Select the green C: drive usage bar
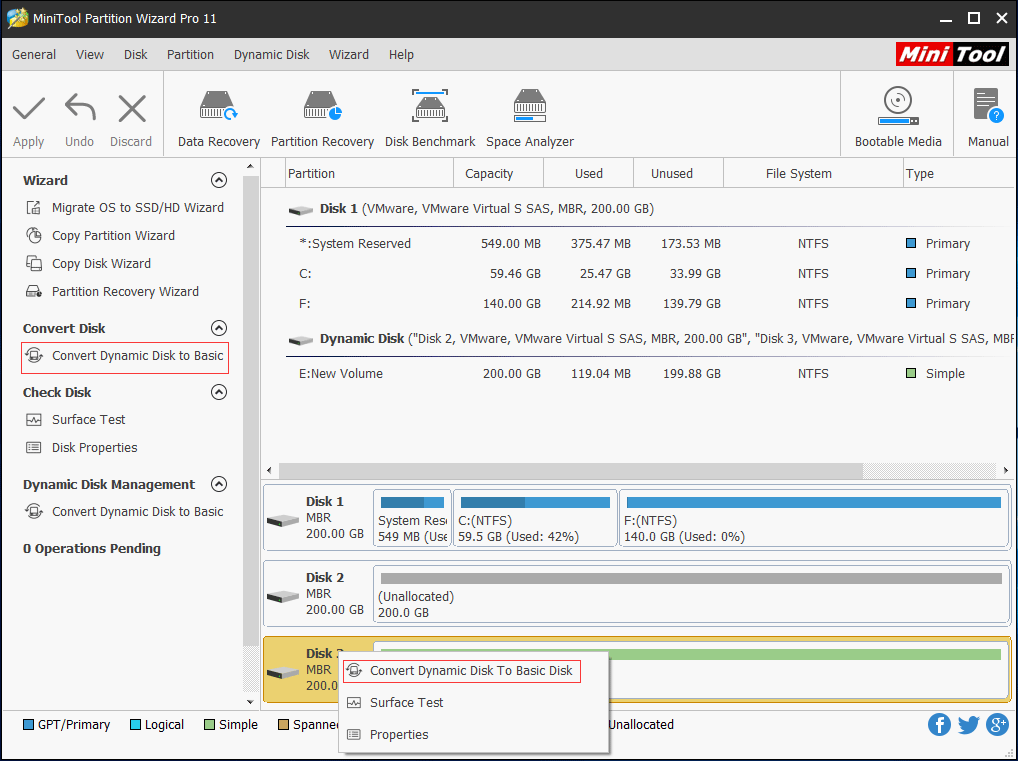Image resolution: width=1018 pixels, height=761 pixels. click(533, 503)
